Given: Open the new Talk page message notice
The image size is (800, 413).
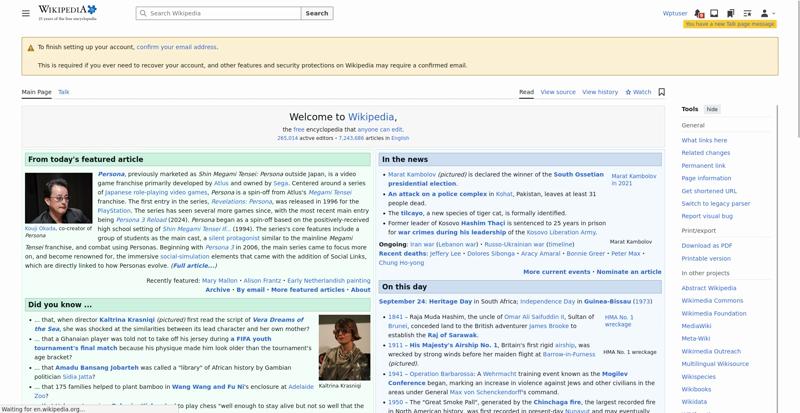Looking at the screenshot, I should pos(730,24).
